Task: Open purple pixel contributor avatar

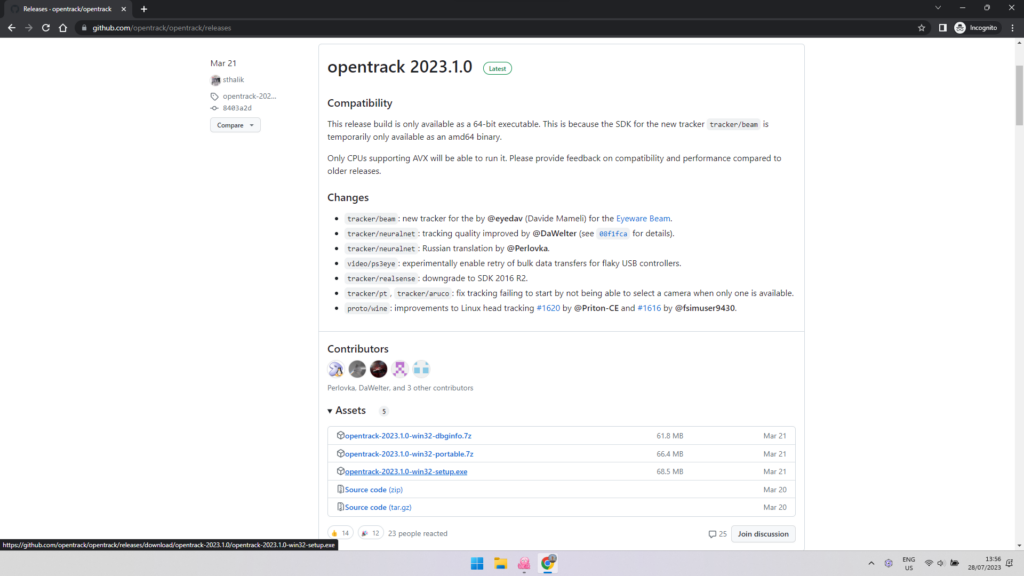Action: (400, 369)
